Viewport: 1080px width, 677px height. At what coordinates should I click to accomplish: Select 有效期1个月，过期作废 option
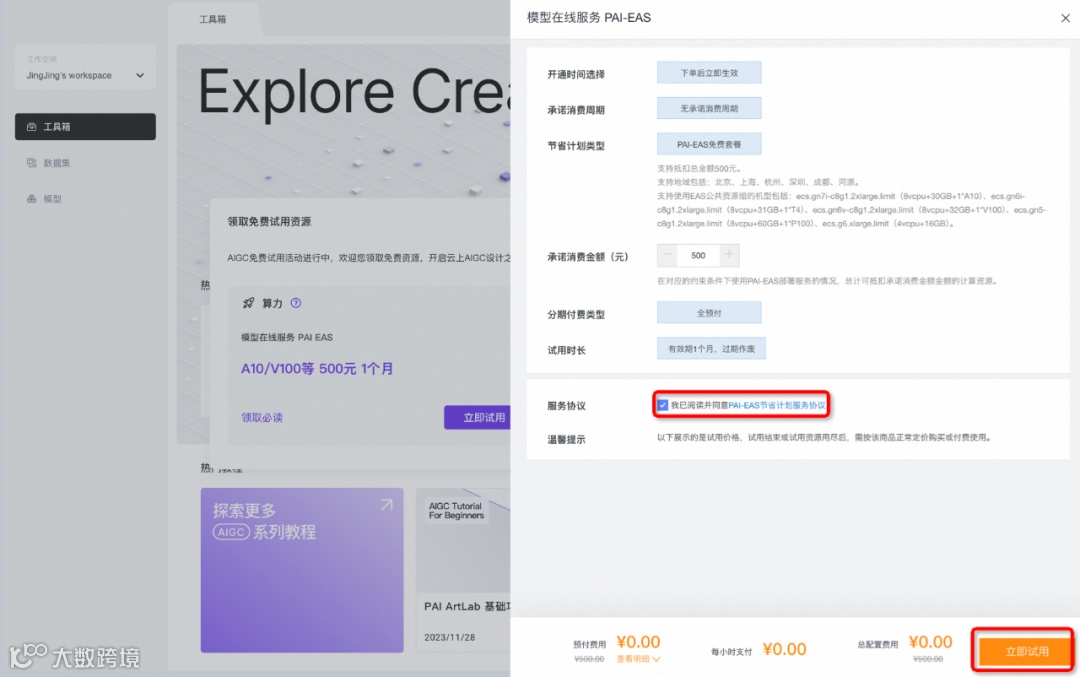[711, 348]
